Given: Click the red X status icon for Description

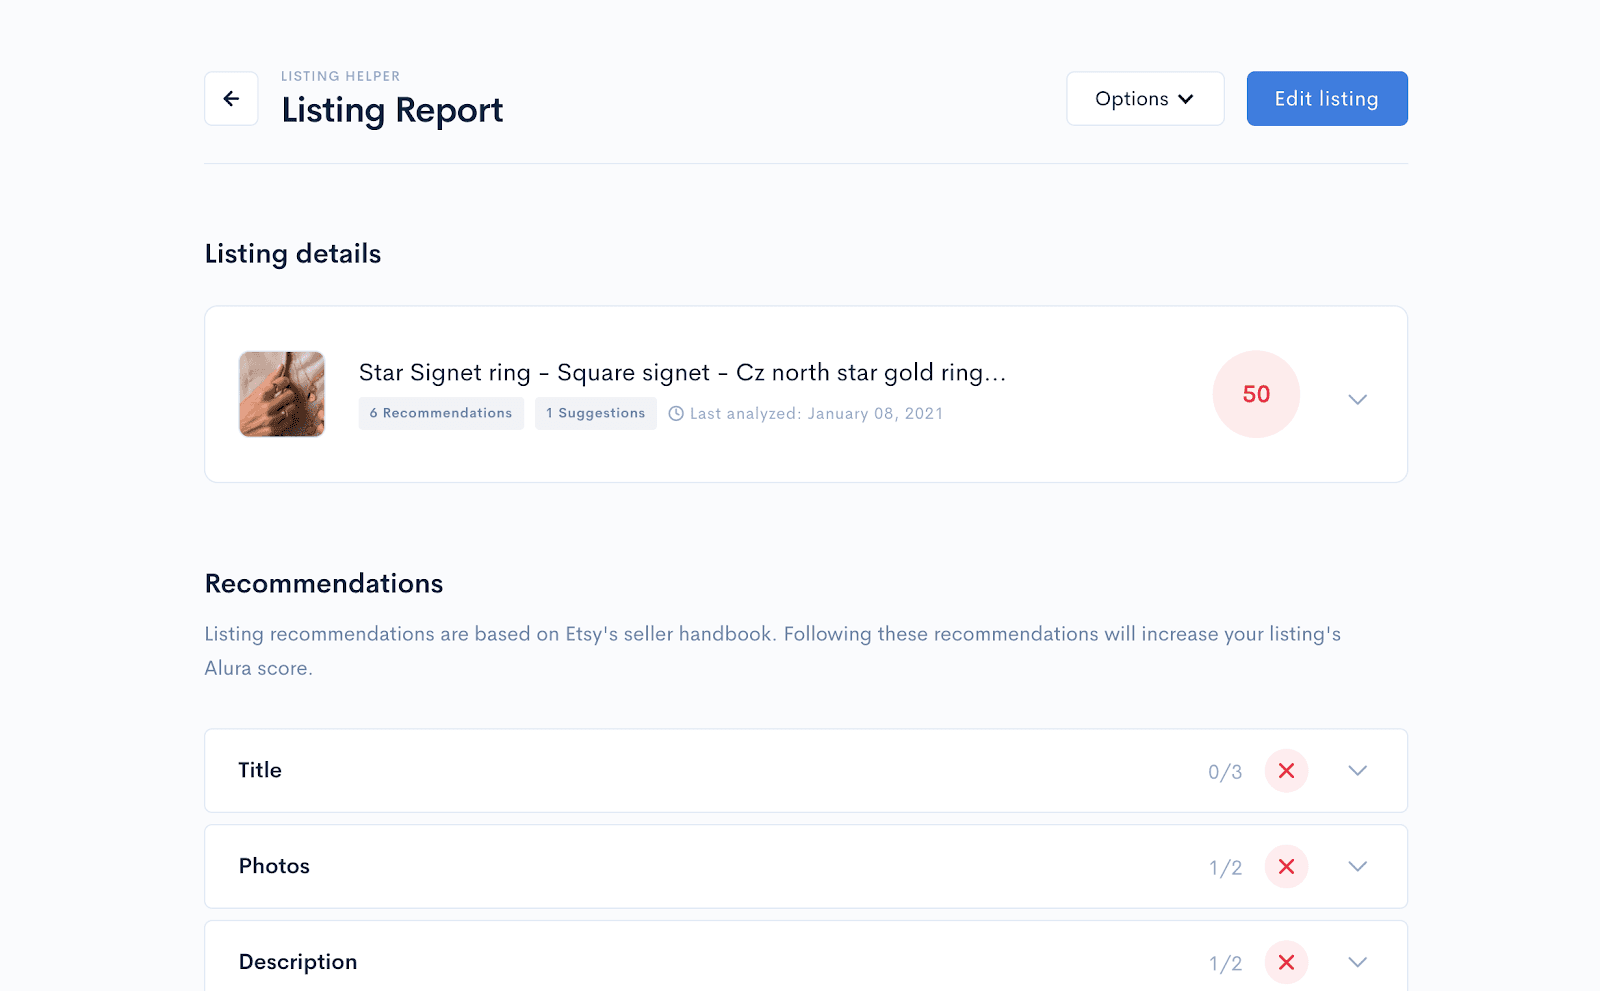Looking at the screenshot, I should tap(1286, 963).
